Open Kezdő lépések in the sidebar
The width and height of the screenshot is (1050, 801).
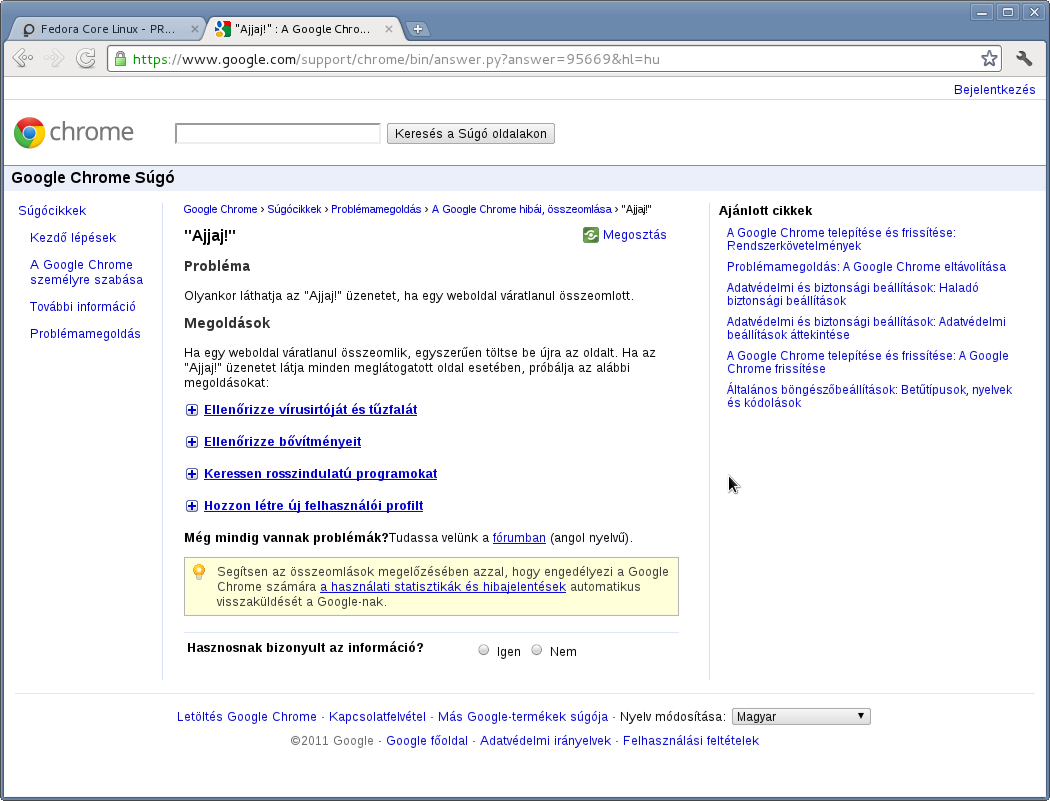pos(73,238)
